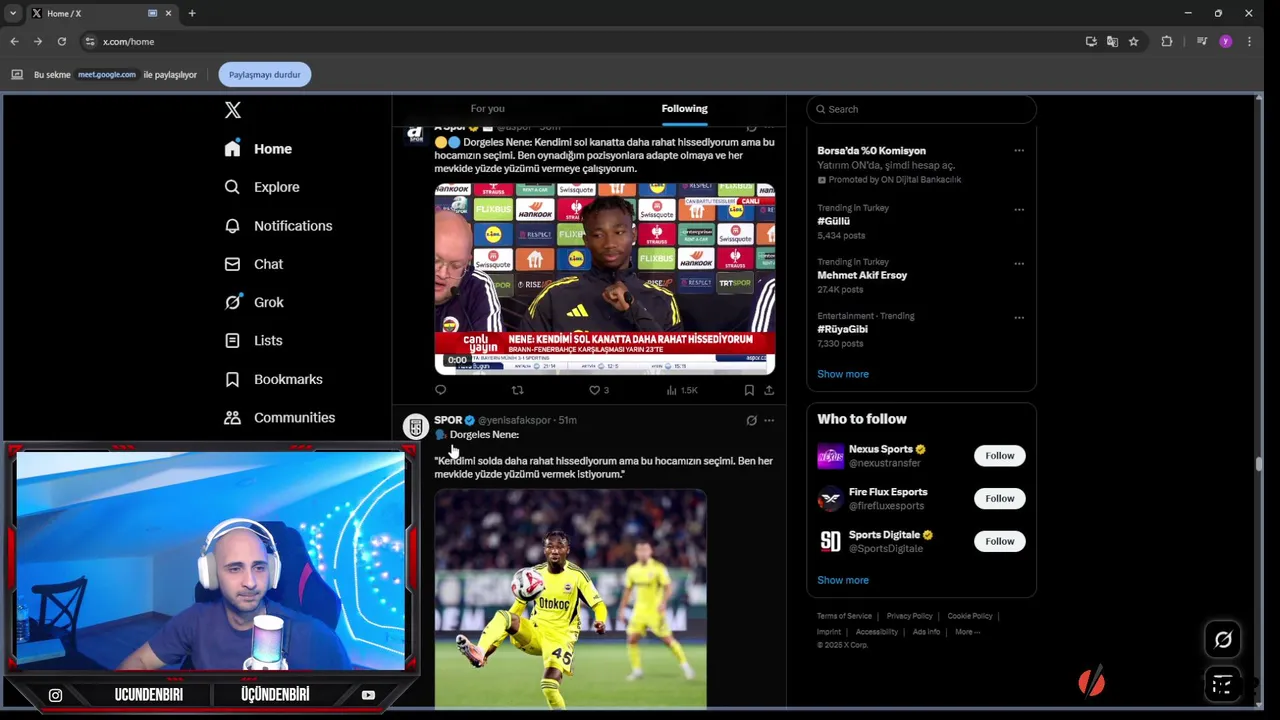Open the Fenerbahçe player photo in SPOR tweet
The image size is (1280, 720).
[570, 599]
